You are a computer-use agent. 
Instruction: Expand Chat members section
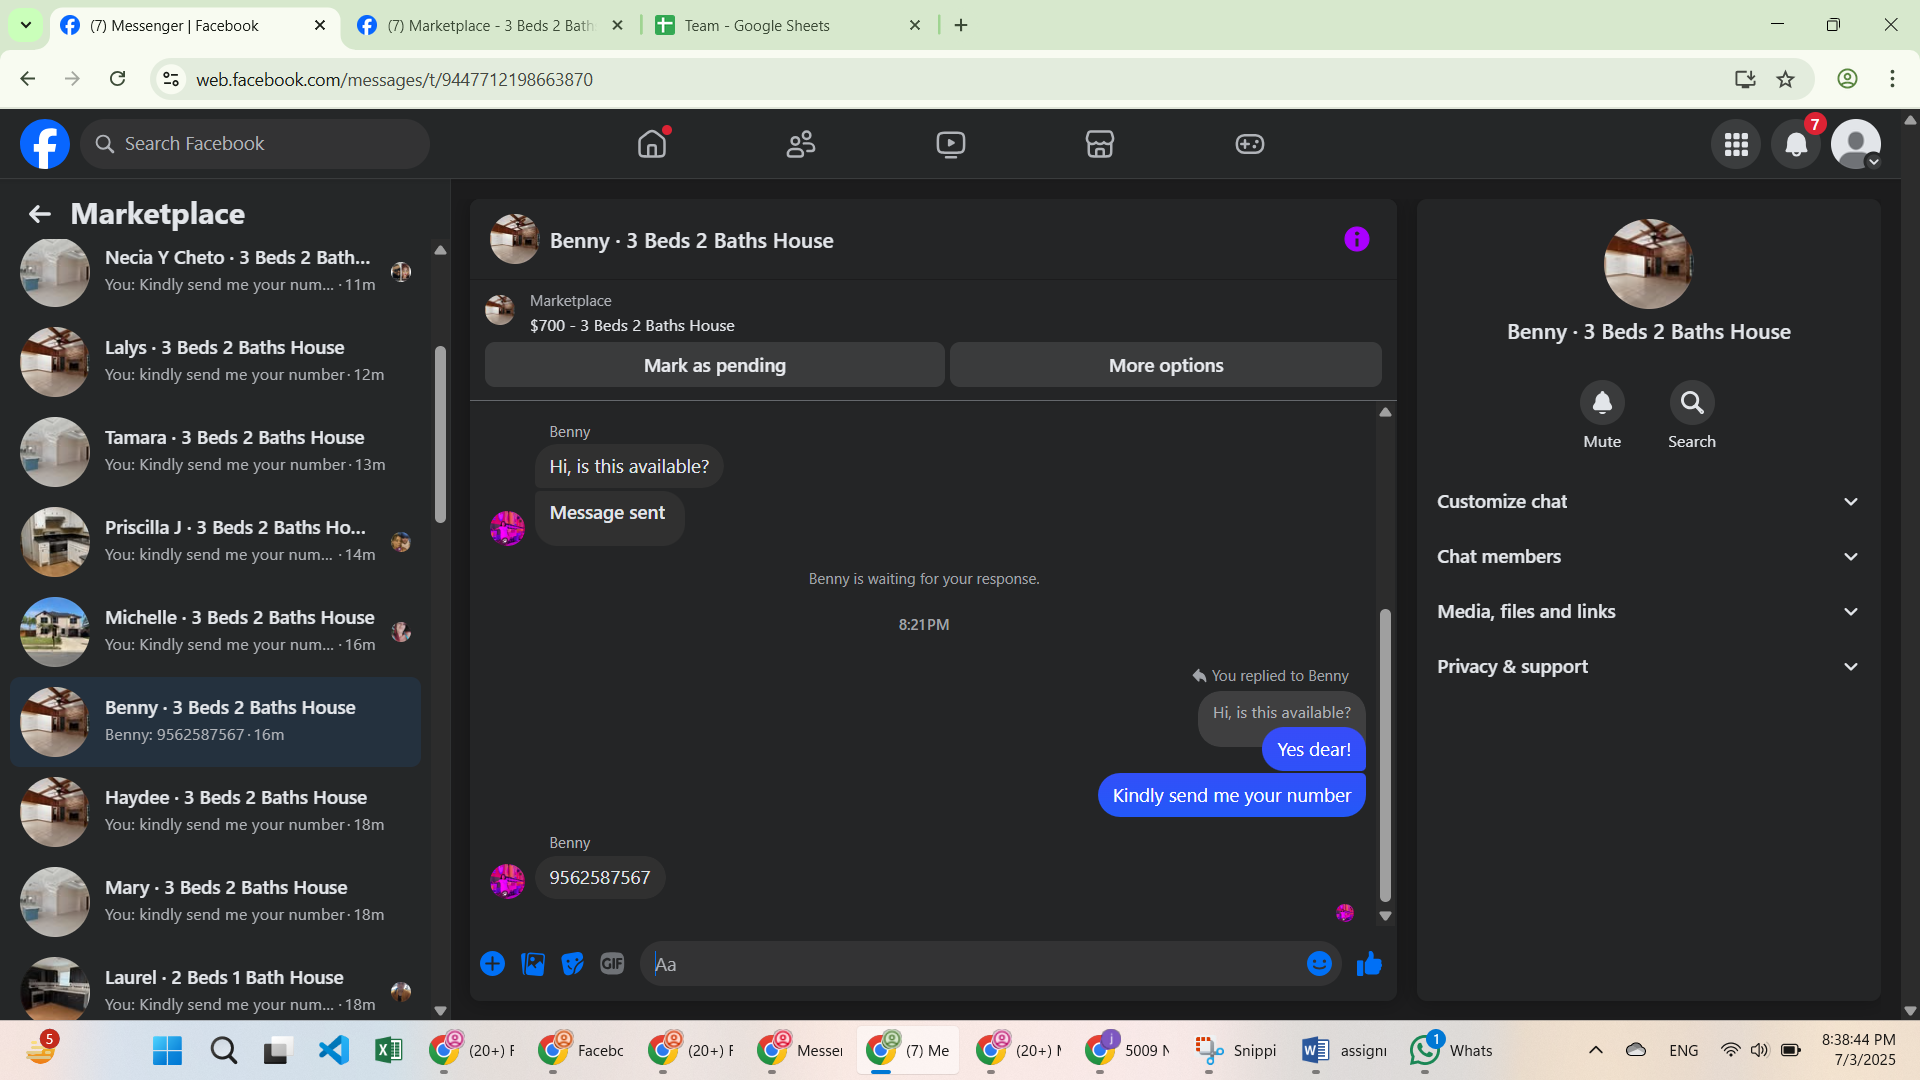click(1648, 557)
